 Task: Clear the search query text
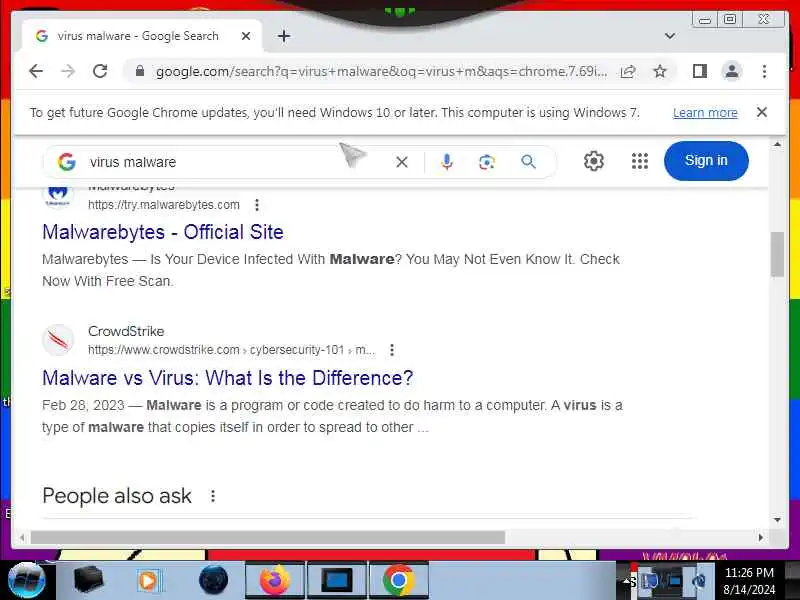click(x=402, y=162)
